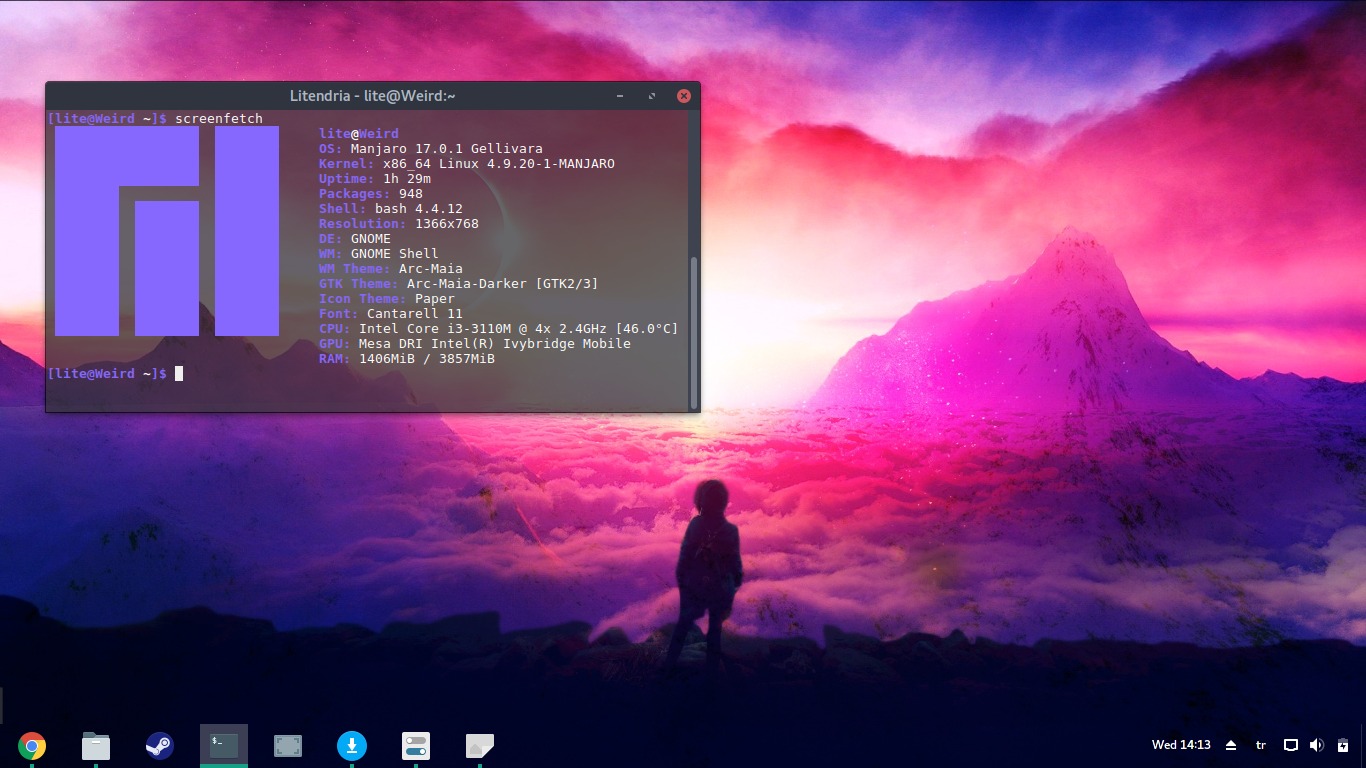Click the Manjaro ASCII logo in terminal
This screenshot has width=1366, height=768.
[167, 231]
